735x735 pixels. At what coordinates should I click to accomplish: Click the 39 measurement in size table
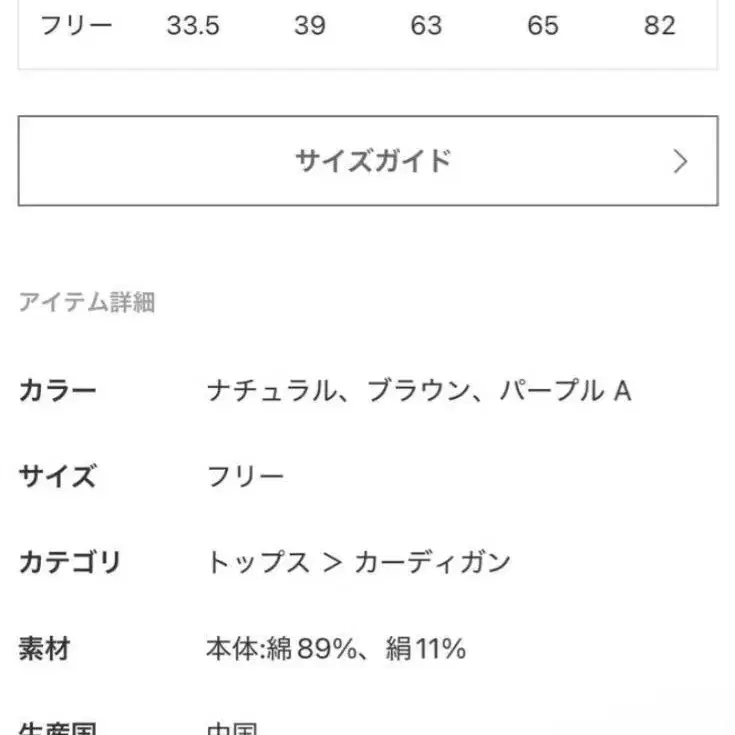309,26
